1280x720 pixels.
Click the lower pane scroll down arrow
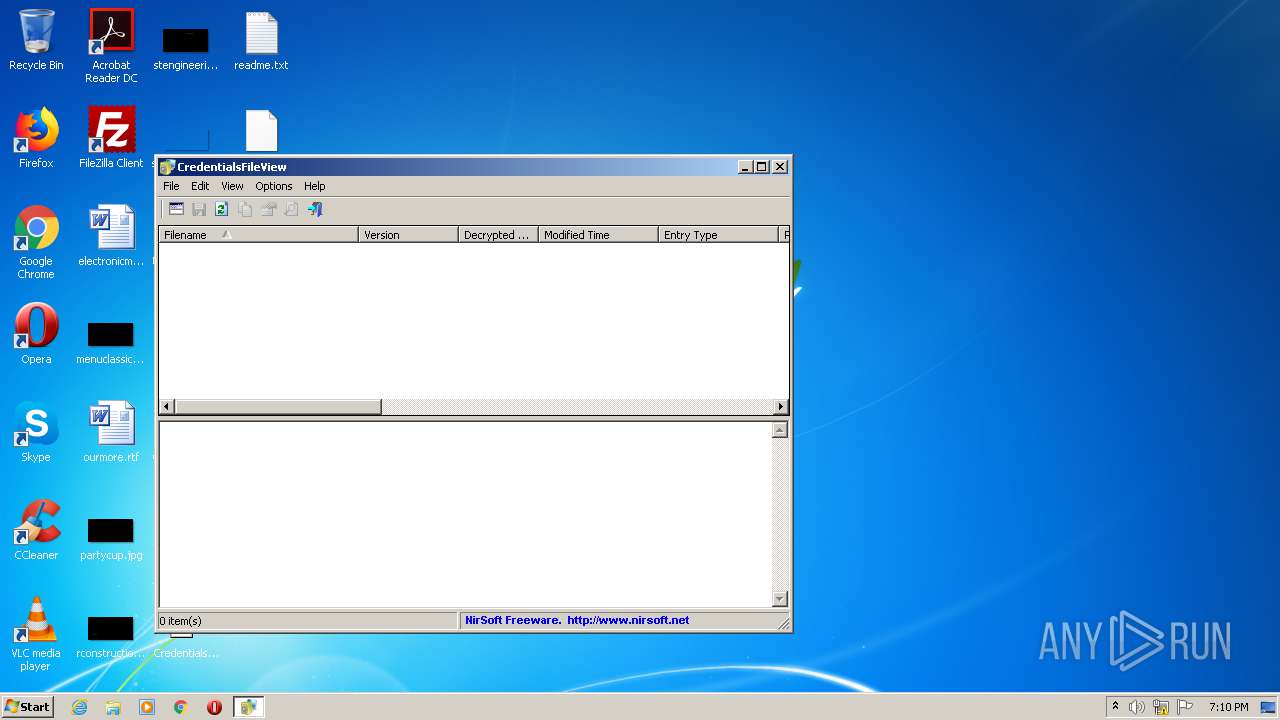coord(780,599)
